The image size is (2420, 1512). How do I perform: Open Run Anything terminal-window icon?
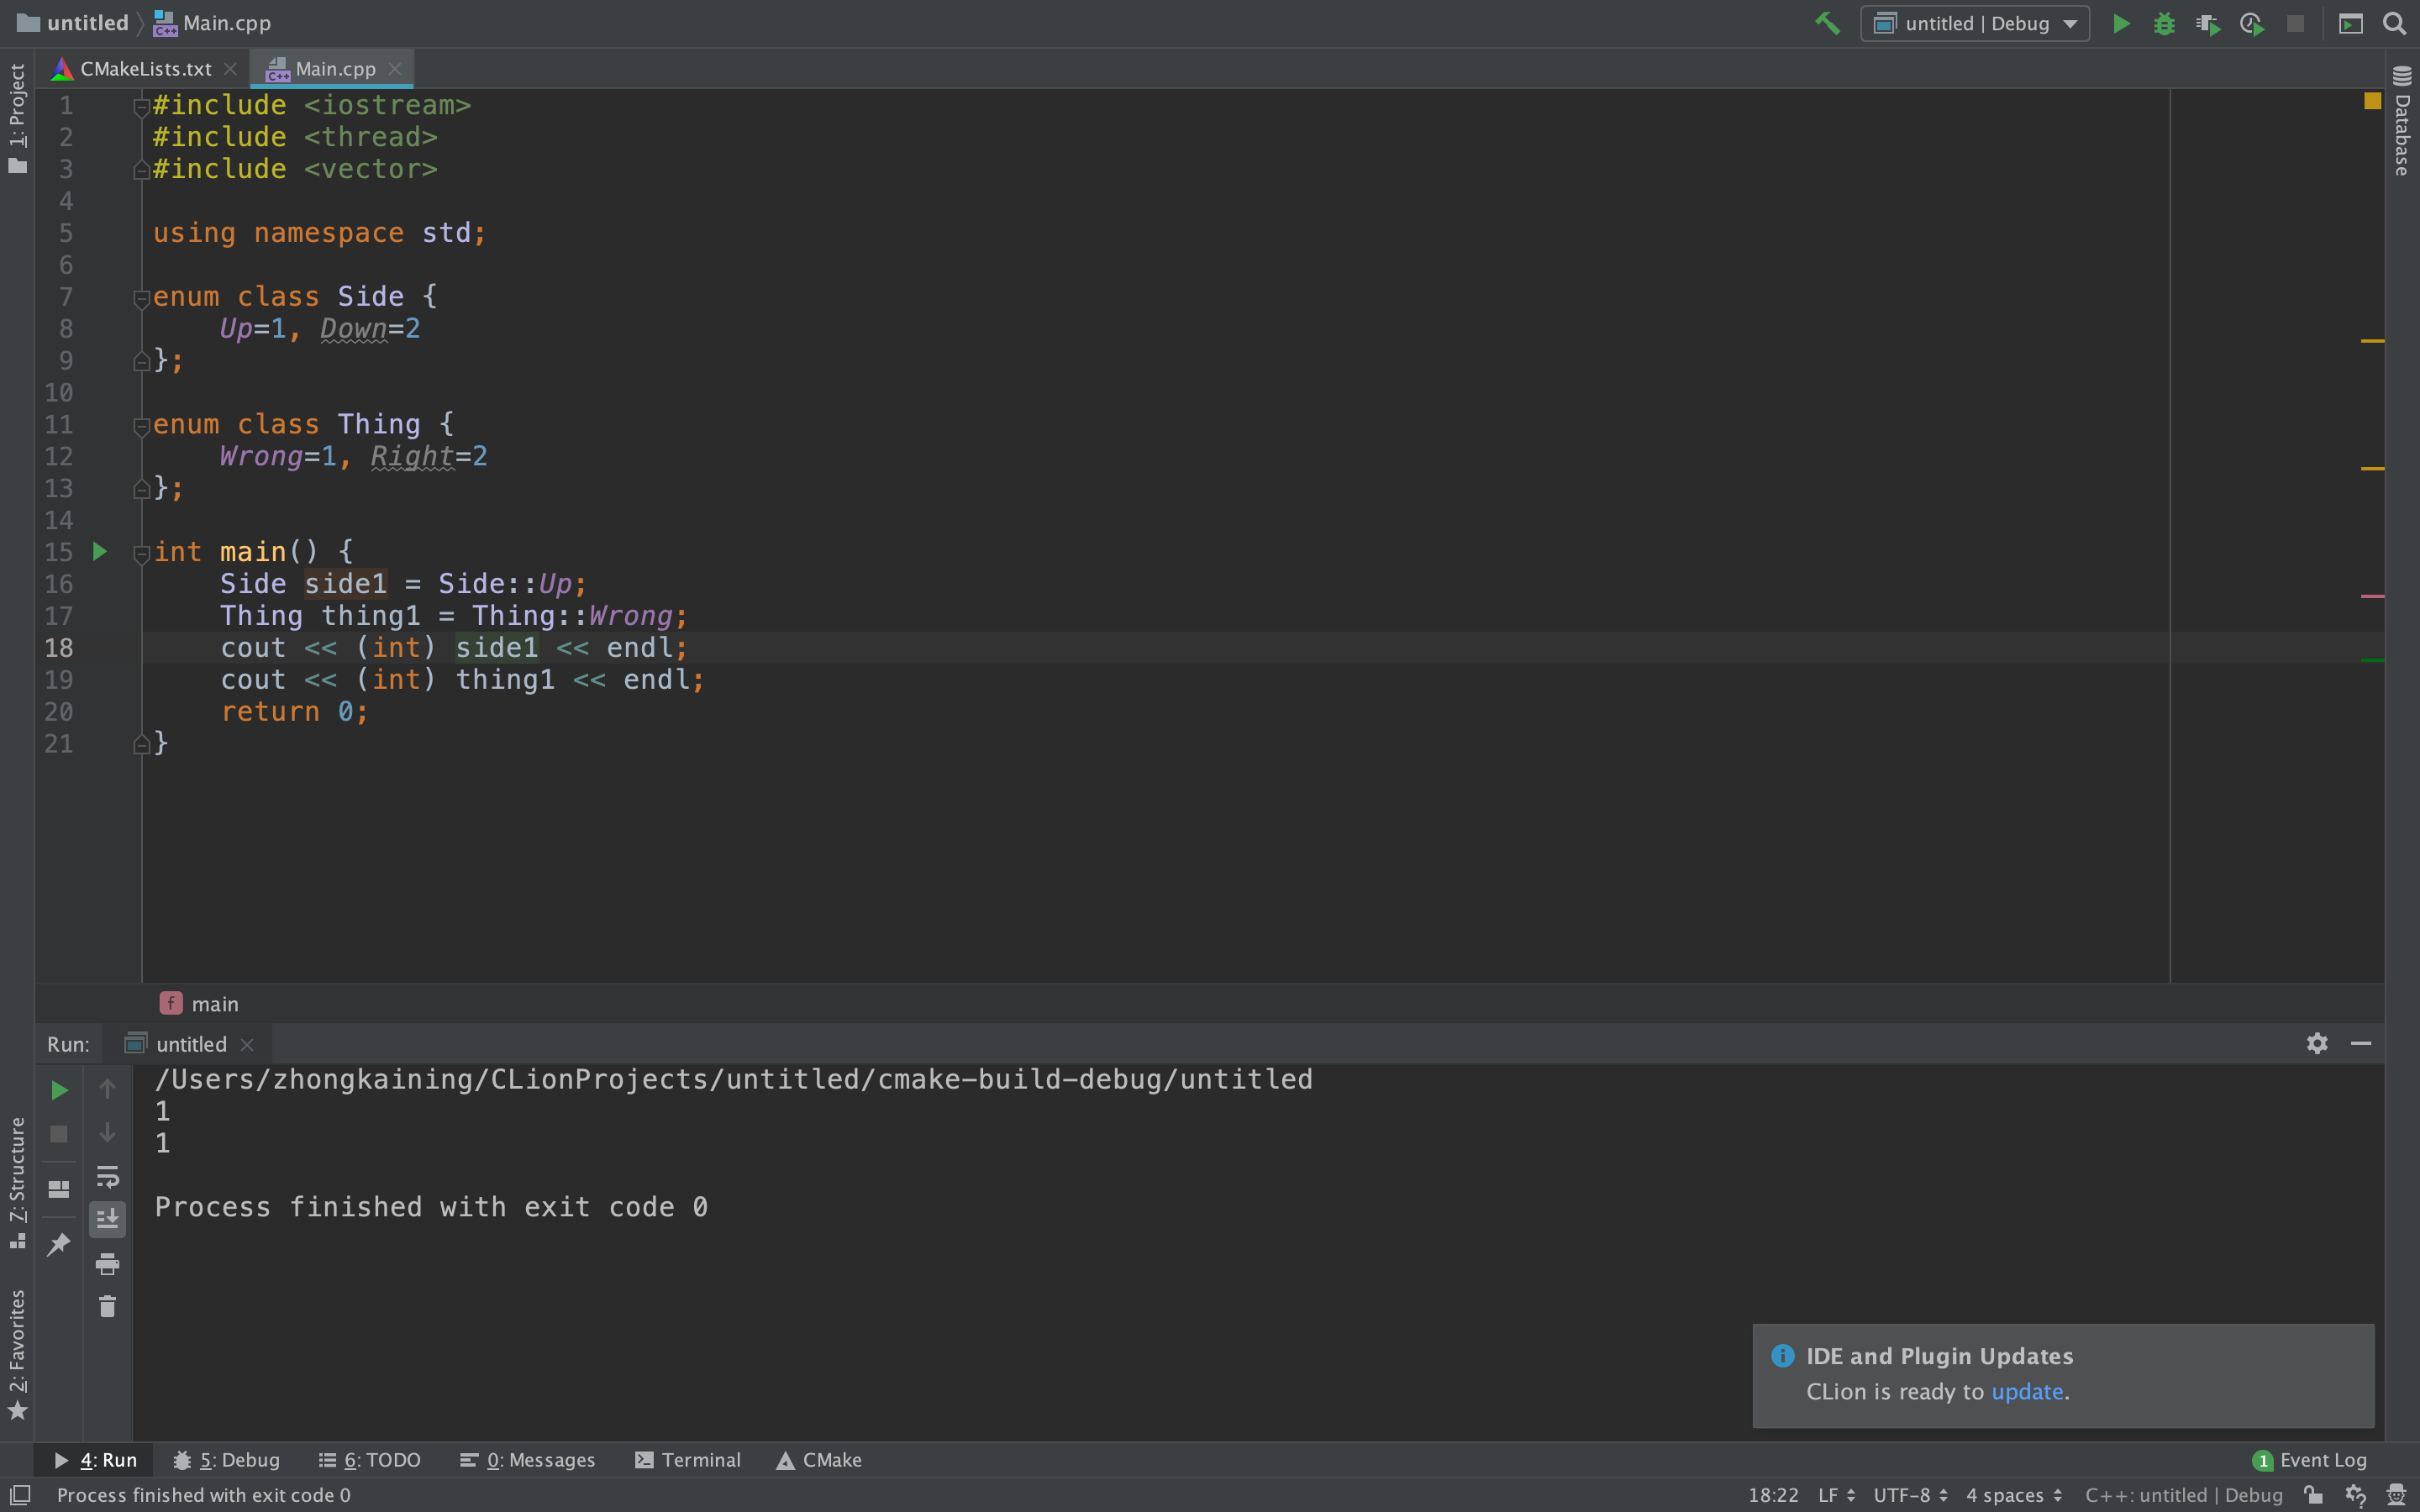[x=2351, y=23]
